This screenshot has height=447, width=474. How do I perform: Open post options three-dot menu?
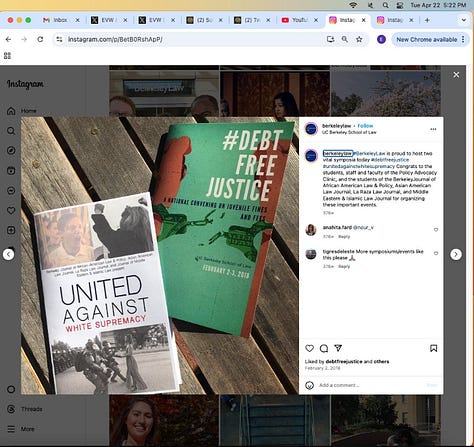(x=433, y=129)
